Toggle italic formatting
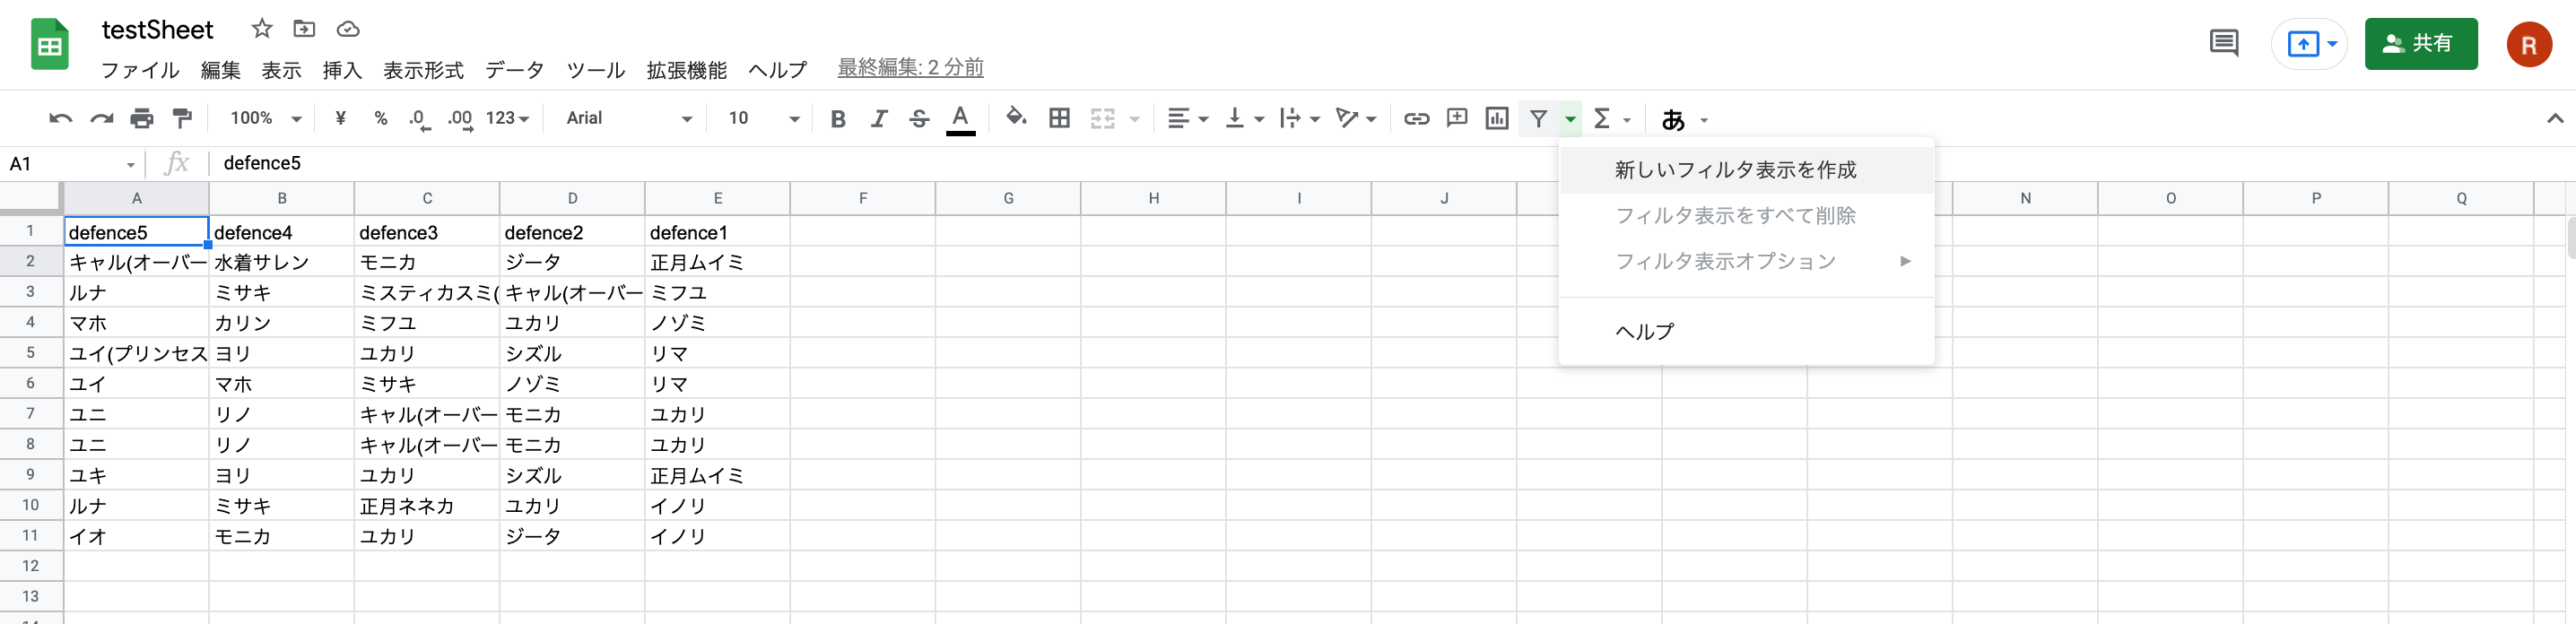The height and width of the screenshot is (624, 2576). [878, 119]
